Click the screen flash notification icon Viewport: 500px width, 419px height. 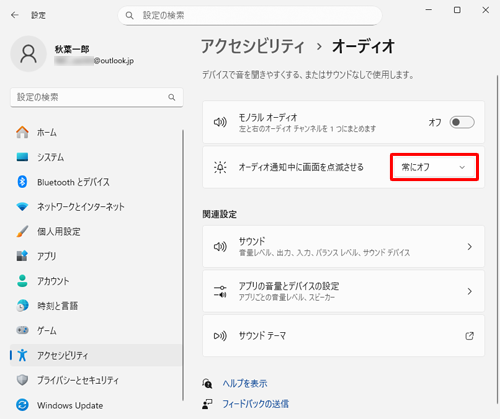[x=220, y=167]
